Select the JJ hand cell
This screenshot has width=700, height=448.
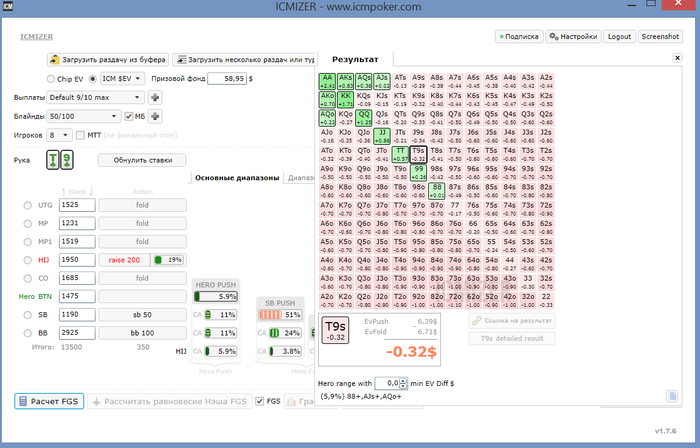pyautogui.click(x=382, y=136)
